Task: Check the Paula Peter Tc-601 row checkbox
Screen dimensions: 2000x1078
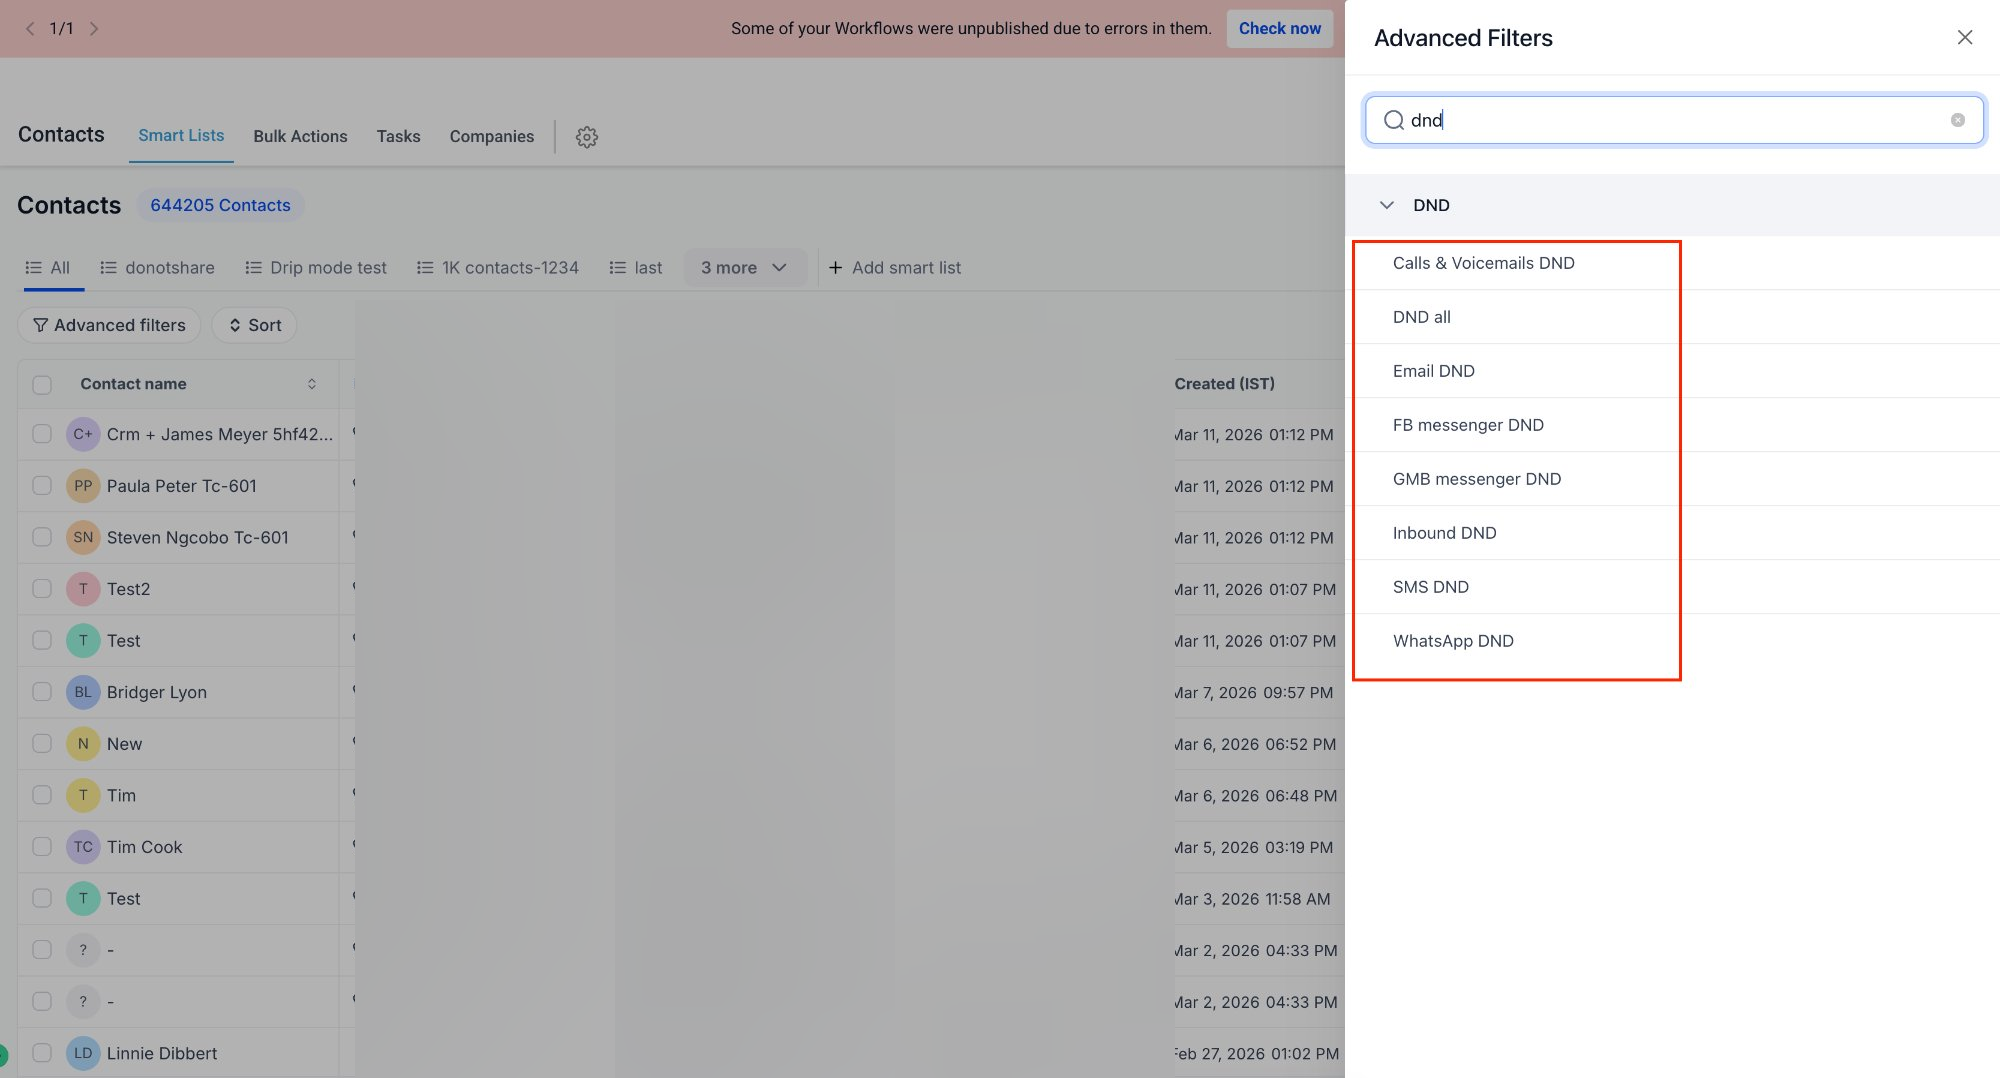Action: pyautogui.click(x=42, y=486)
